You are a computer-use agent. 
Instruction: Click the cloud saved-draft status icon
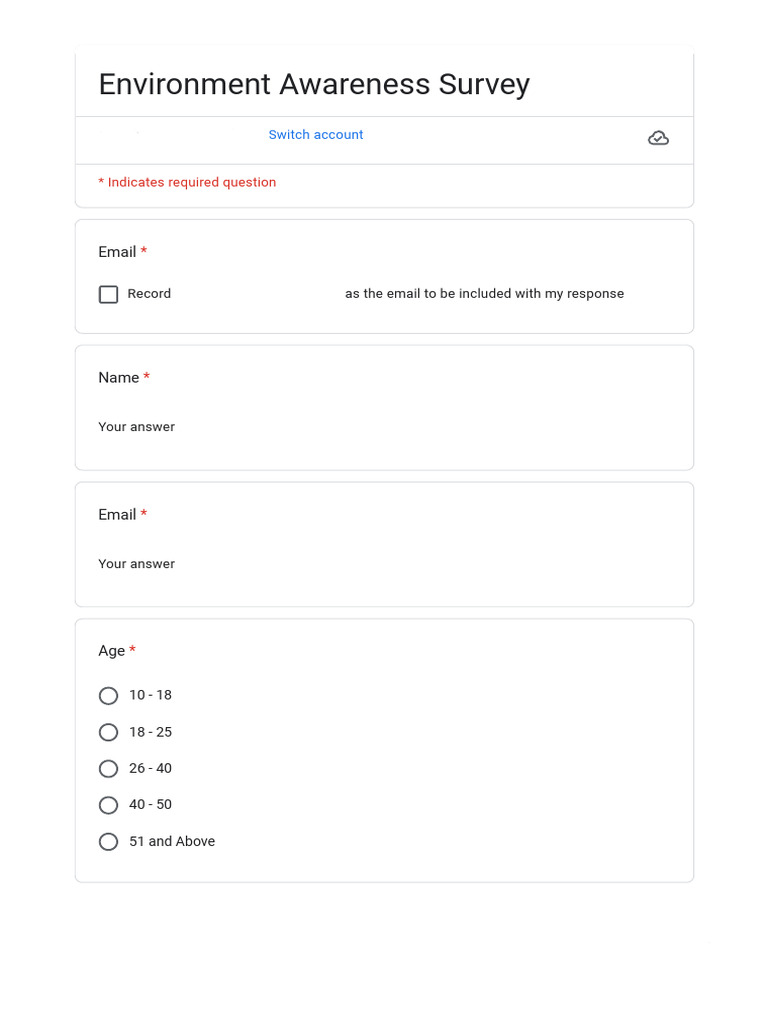pos(658,138)
